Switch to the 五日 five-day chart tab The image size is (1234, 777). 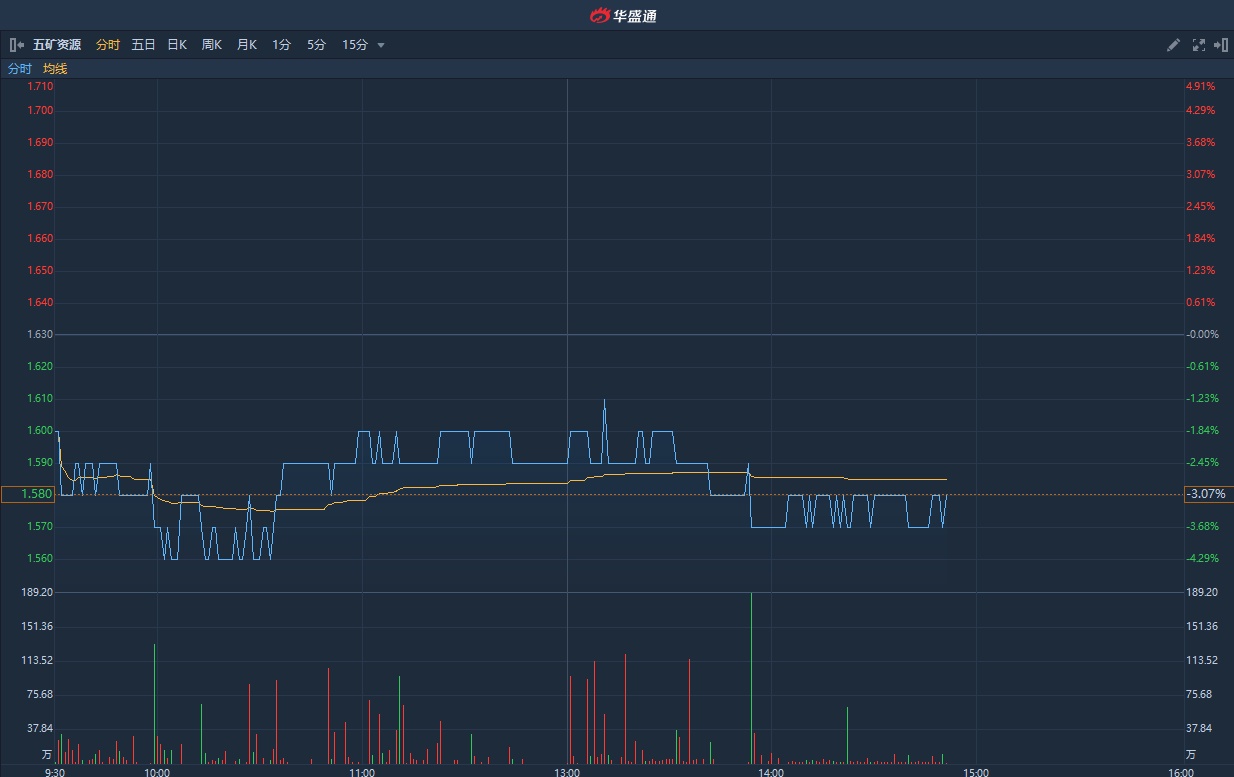pyautogui.click(x=143, y=45)
